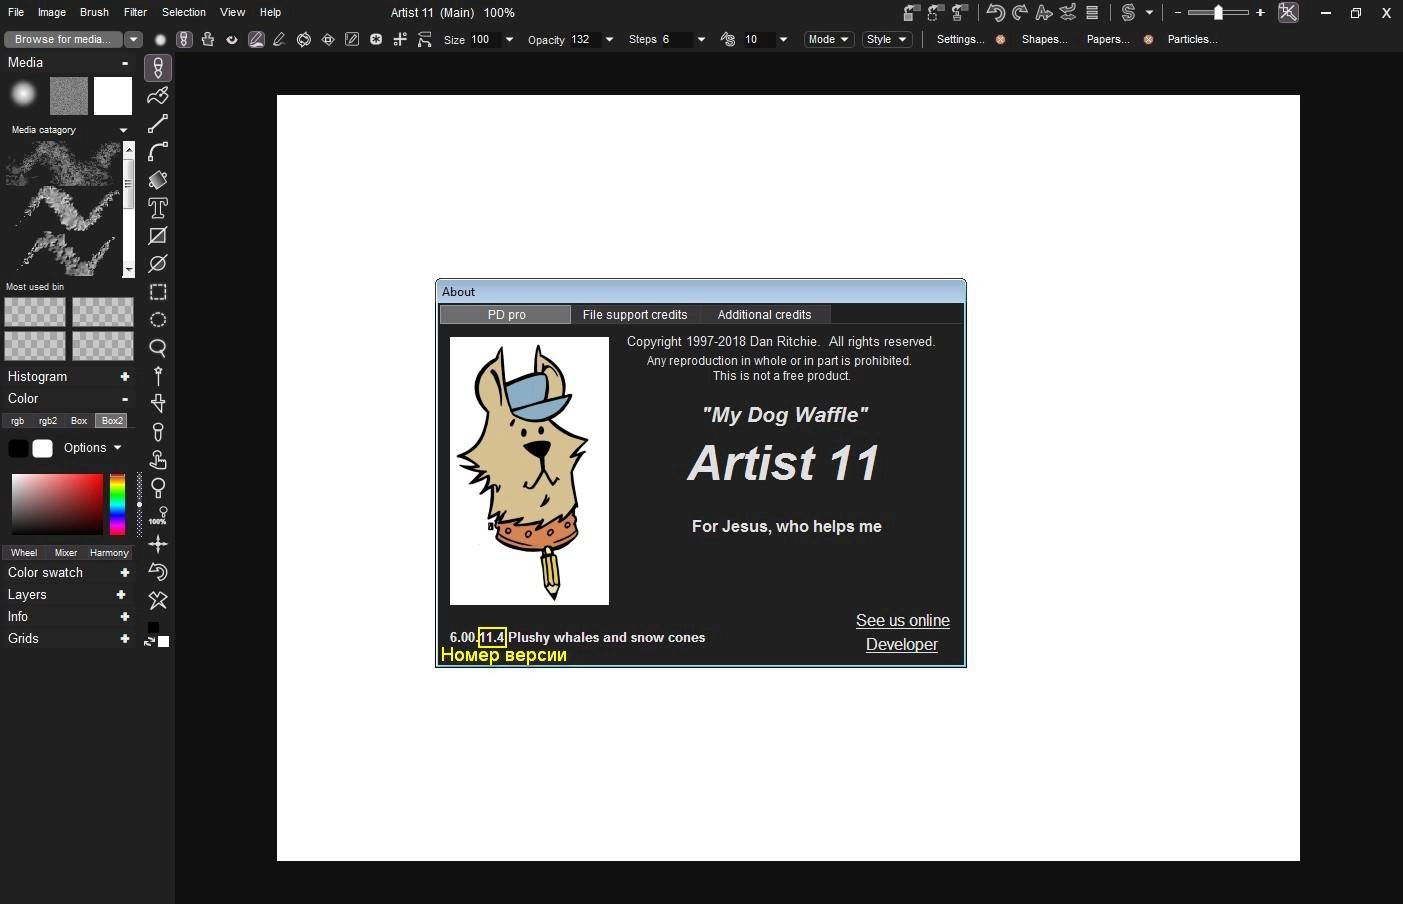This screenshot has width=1403, height=904.
Task: Open the Style dropdown
Action: [887, 39]
